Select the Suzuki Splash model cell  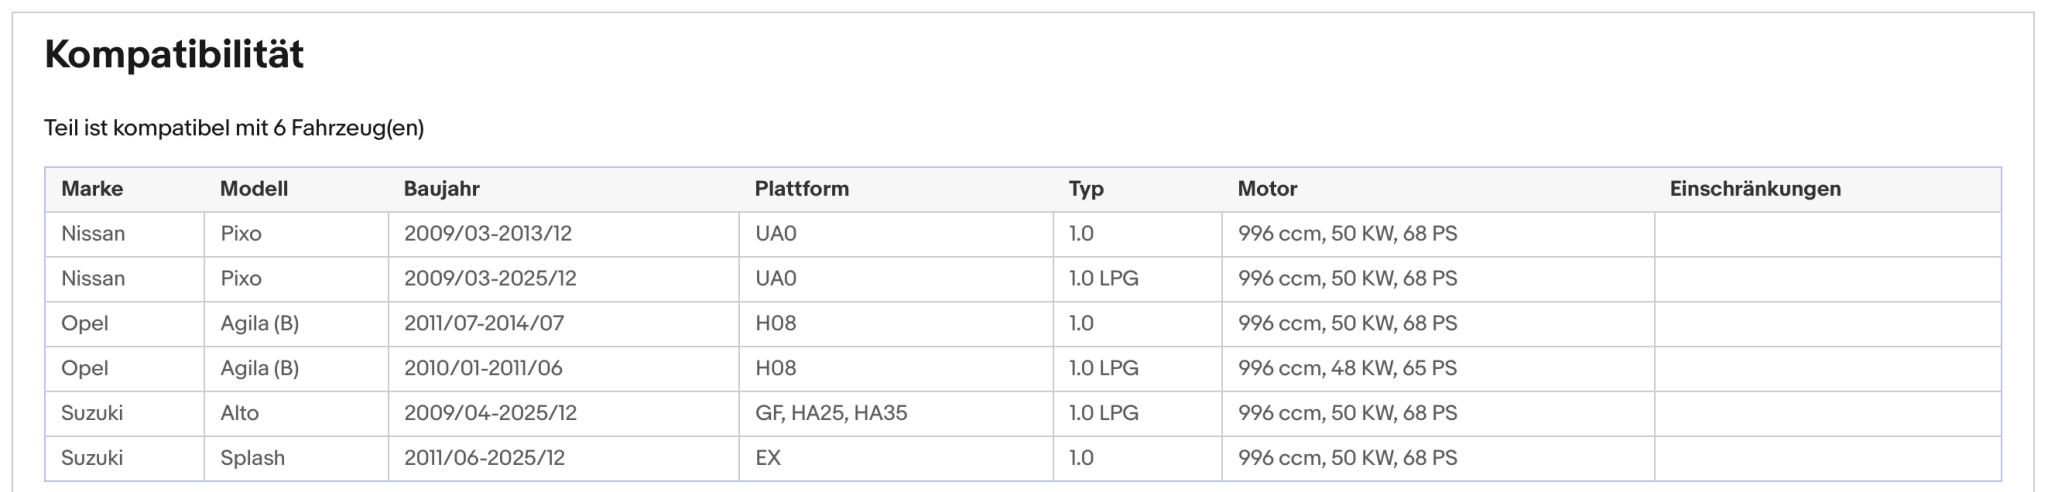pos(296,458)
